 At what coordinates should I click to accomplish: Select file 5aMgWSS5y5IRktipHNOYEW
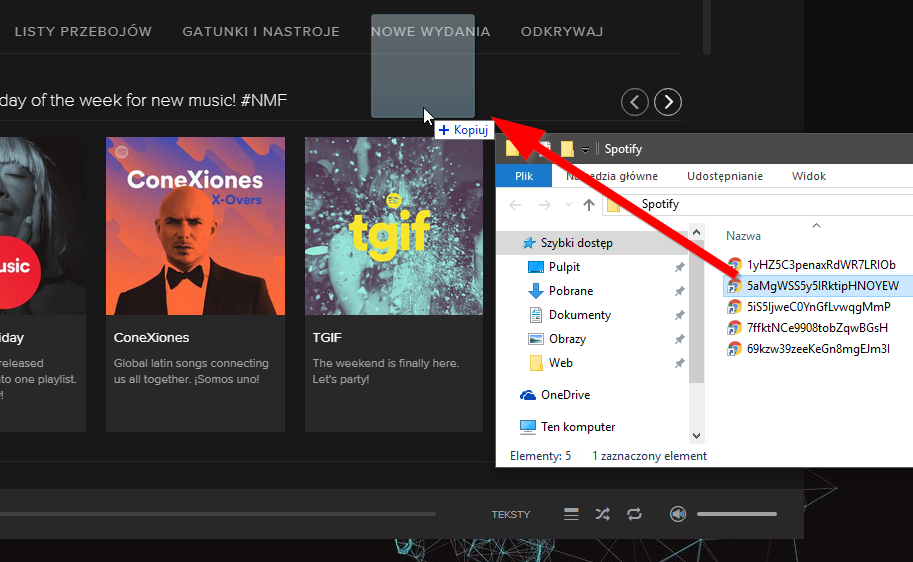[x=823, y=286]
